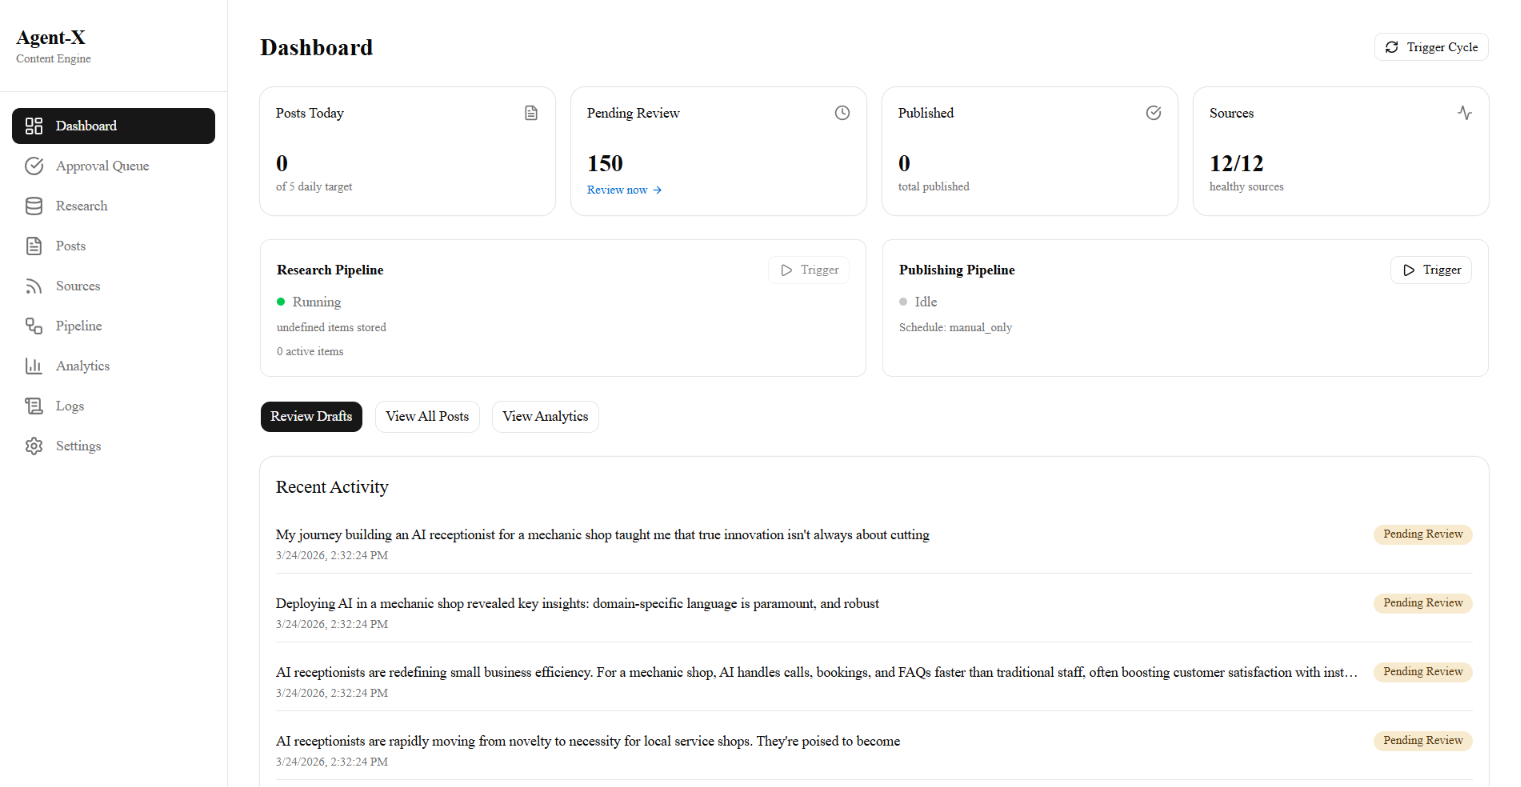Select Pipeline in the sidebar
This screenshot has height=787, width=1521.
(113, 326)
